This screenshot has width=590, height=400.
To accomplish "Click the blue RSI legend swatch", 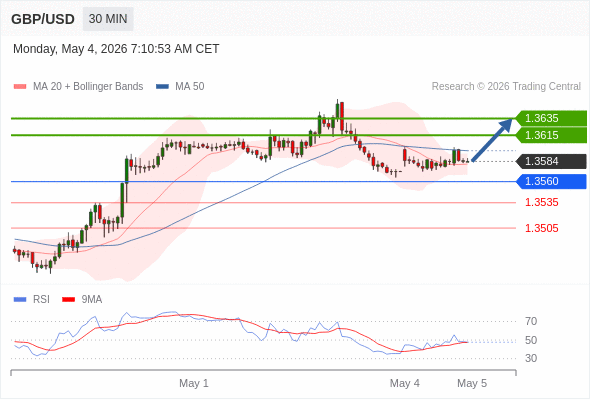I will click(20, 300).
